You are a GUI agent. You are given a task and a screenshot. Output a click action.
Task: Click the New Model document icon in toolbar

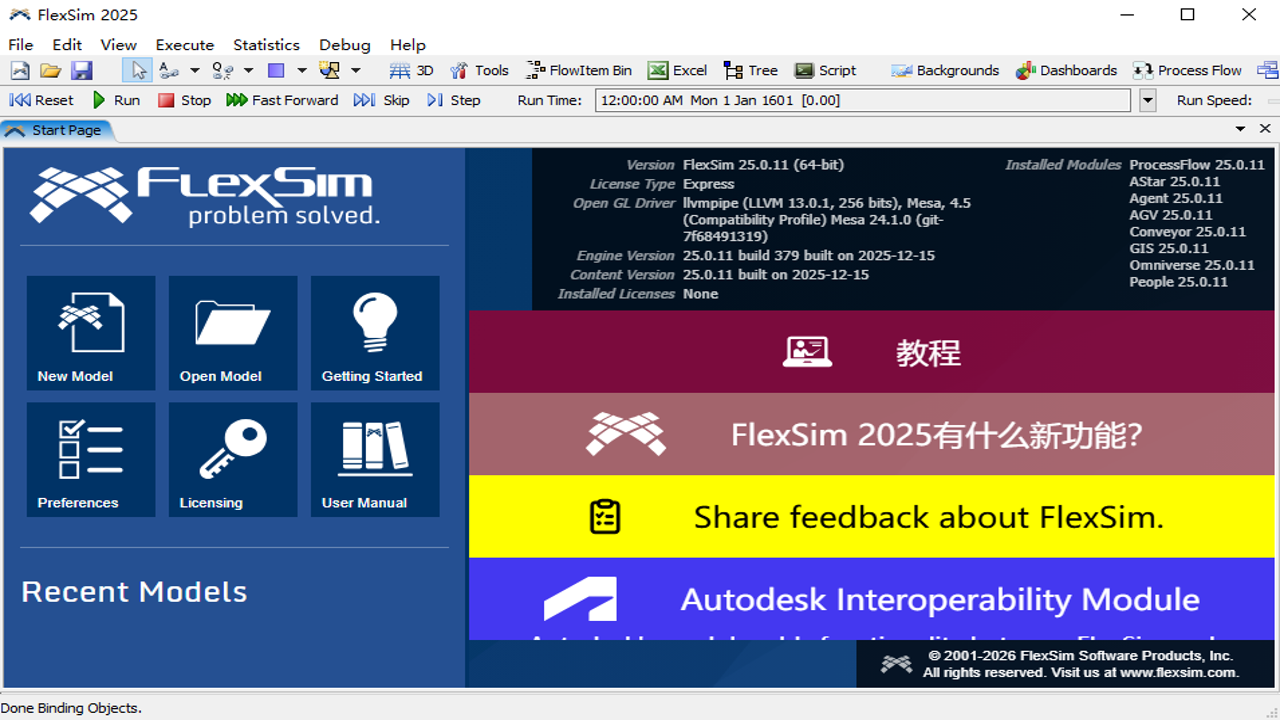pos(20,71)
